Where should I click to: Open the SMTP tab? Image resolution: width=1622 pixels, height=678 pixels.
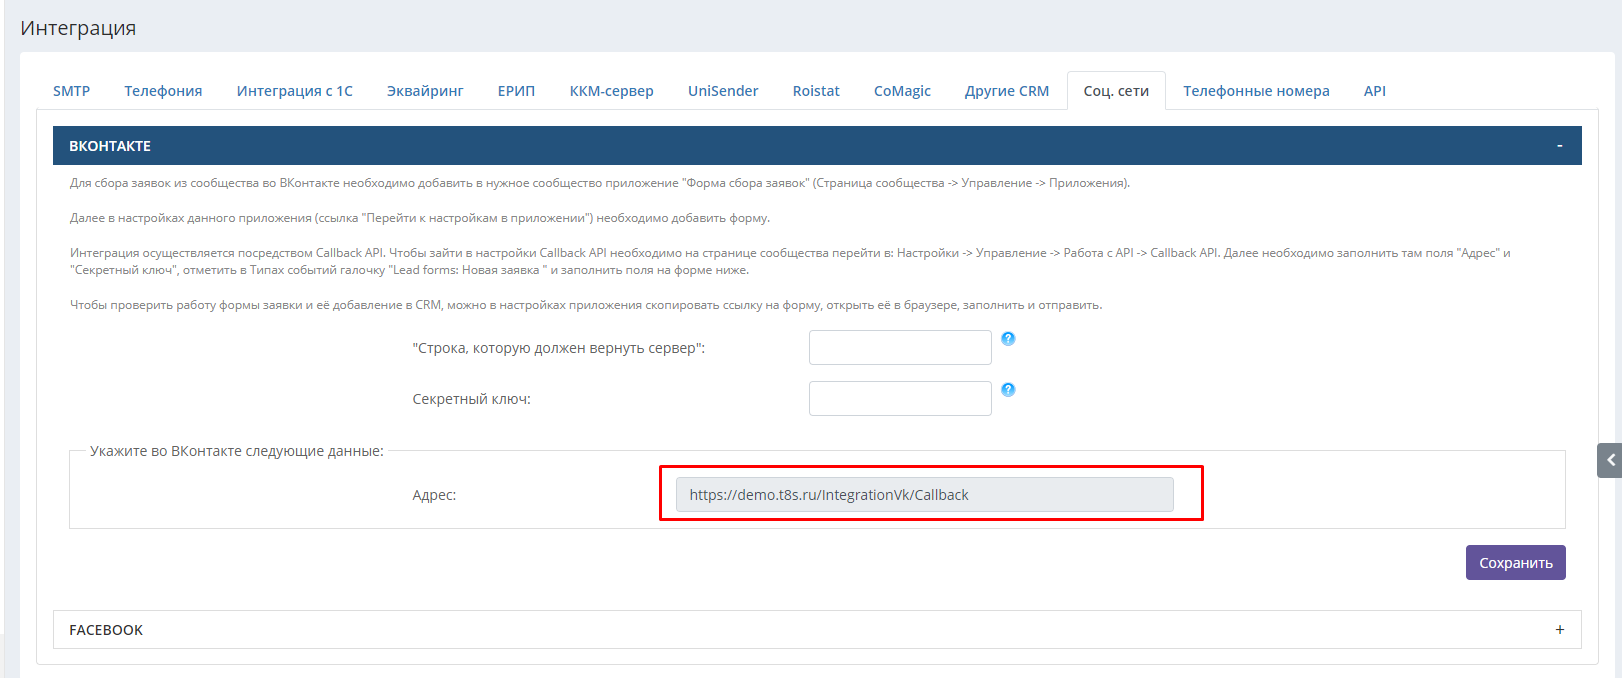[x=72, y=91]
